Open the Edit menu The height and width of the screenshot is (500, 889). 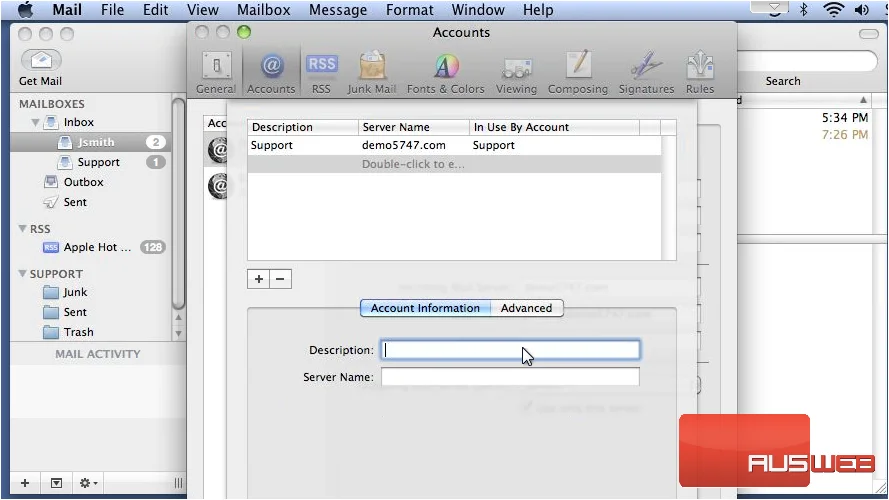coord(155,10)
